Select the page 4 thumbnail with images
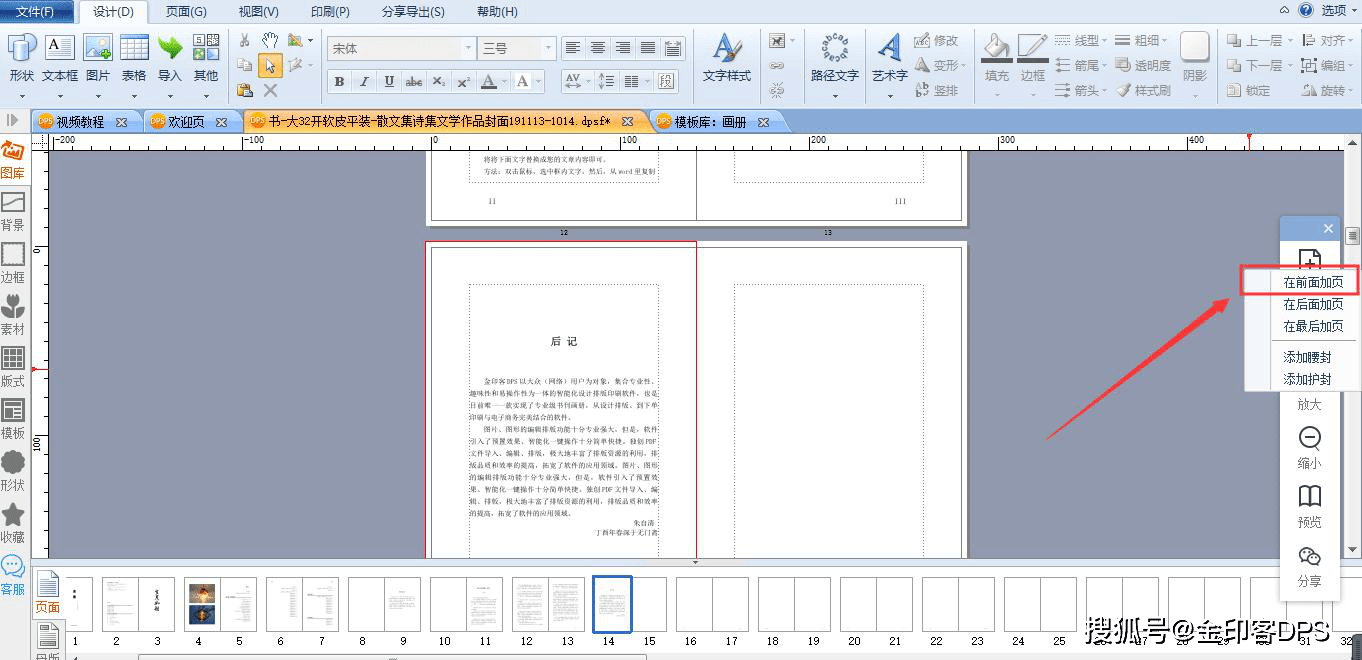The width and height of the screenshot is (1362, 660). coord(201,604)
